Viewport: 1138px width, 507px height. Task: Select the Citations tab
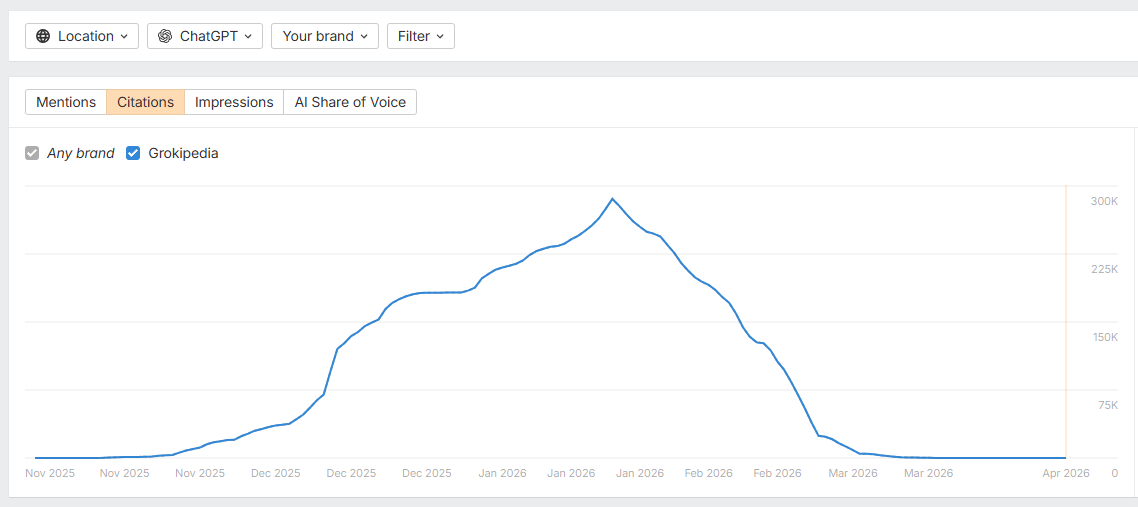(x=146, y=102)
